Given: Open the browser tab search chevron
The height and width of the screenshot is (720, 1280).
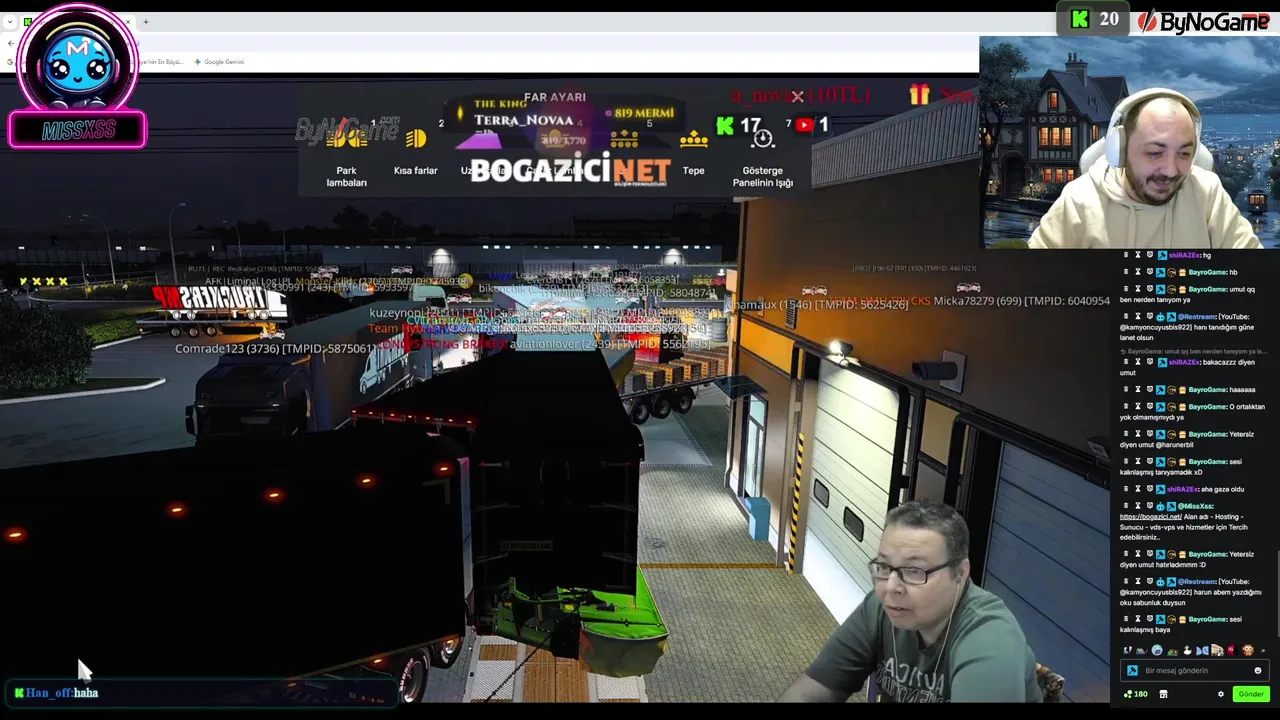Looking at the screenshot, I should click(x=10, y=21).
